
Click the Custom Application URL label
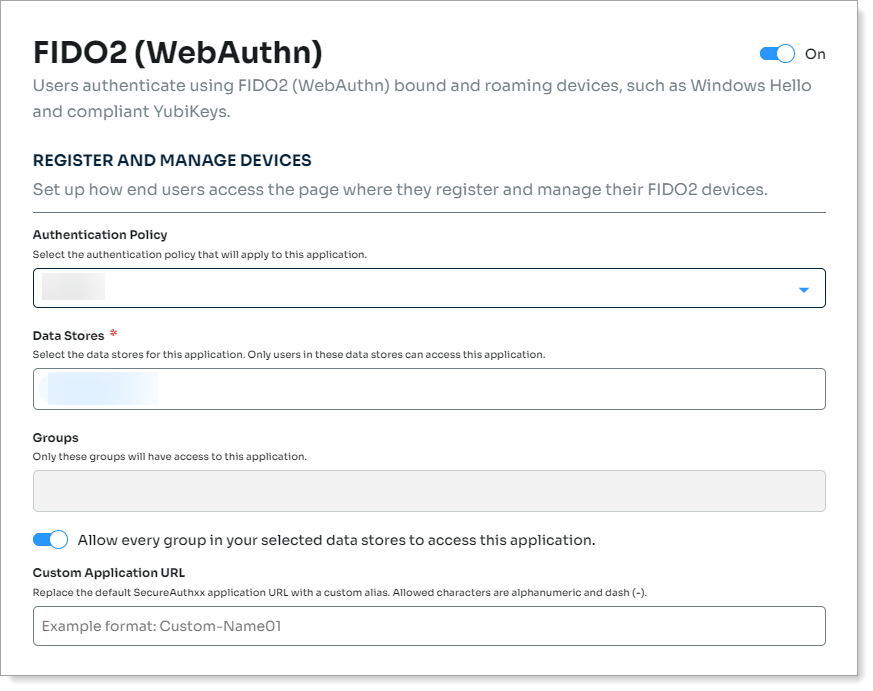pyautogui.click(x=108, y=573)
